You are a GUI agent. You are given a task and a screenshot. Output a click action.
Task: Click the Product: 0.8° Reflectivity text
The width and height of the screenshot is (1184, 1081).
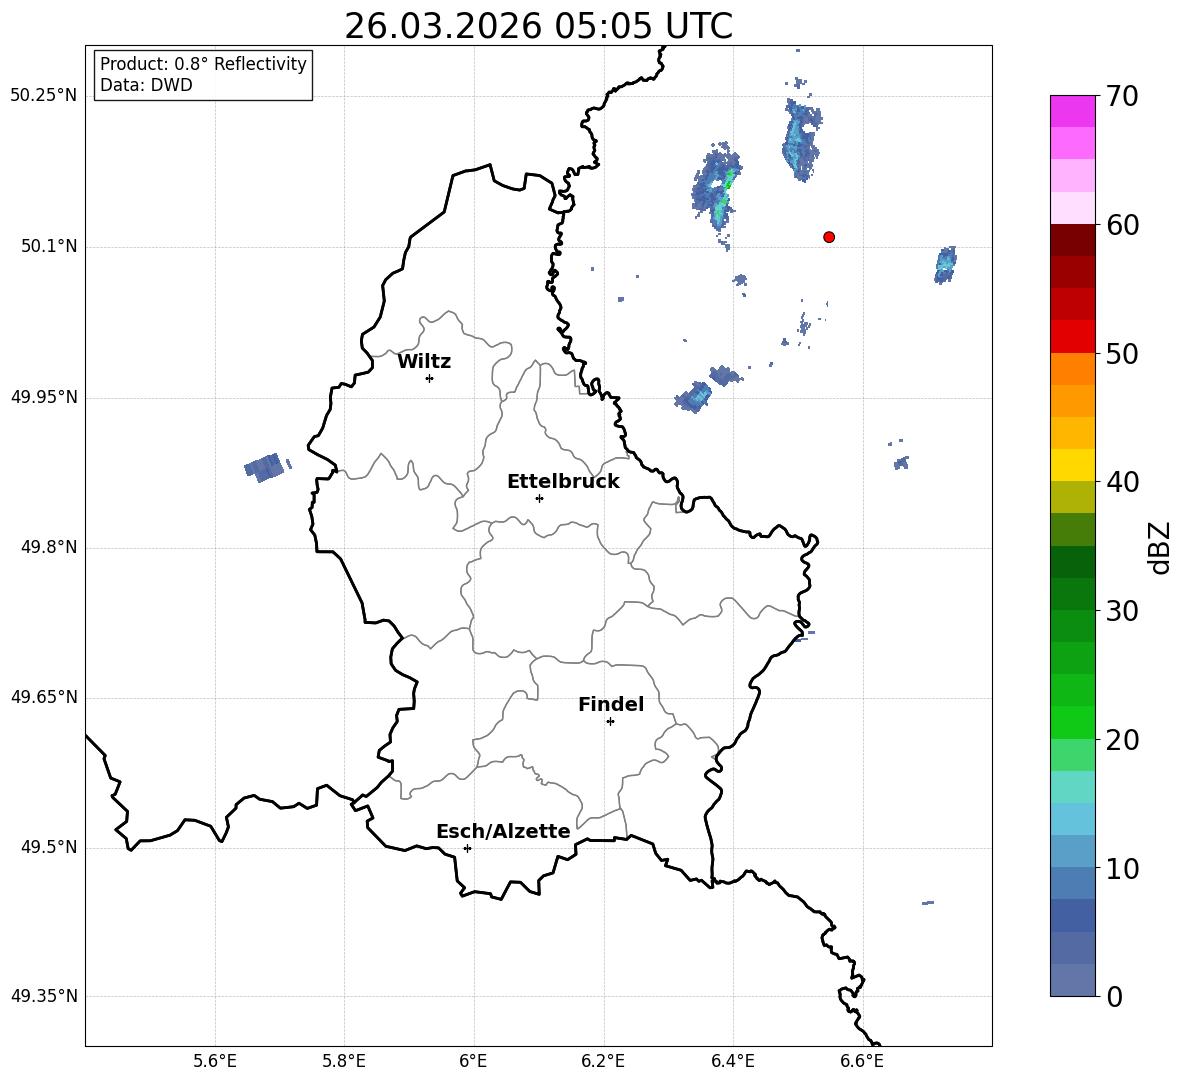coord(203,64)
